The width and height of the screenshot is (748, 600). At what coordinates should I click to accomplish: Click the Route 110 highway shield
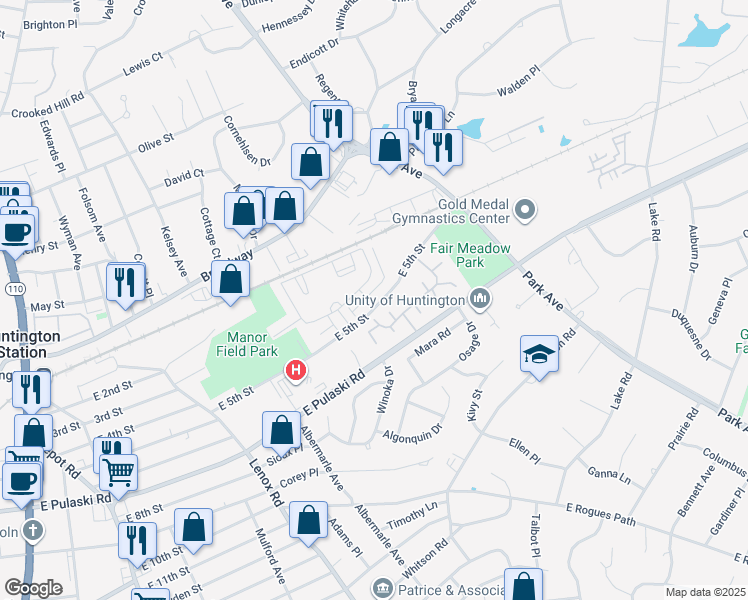tap(15, 289)
